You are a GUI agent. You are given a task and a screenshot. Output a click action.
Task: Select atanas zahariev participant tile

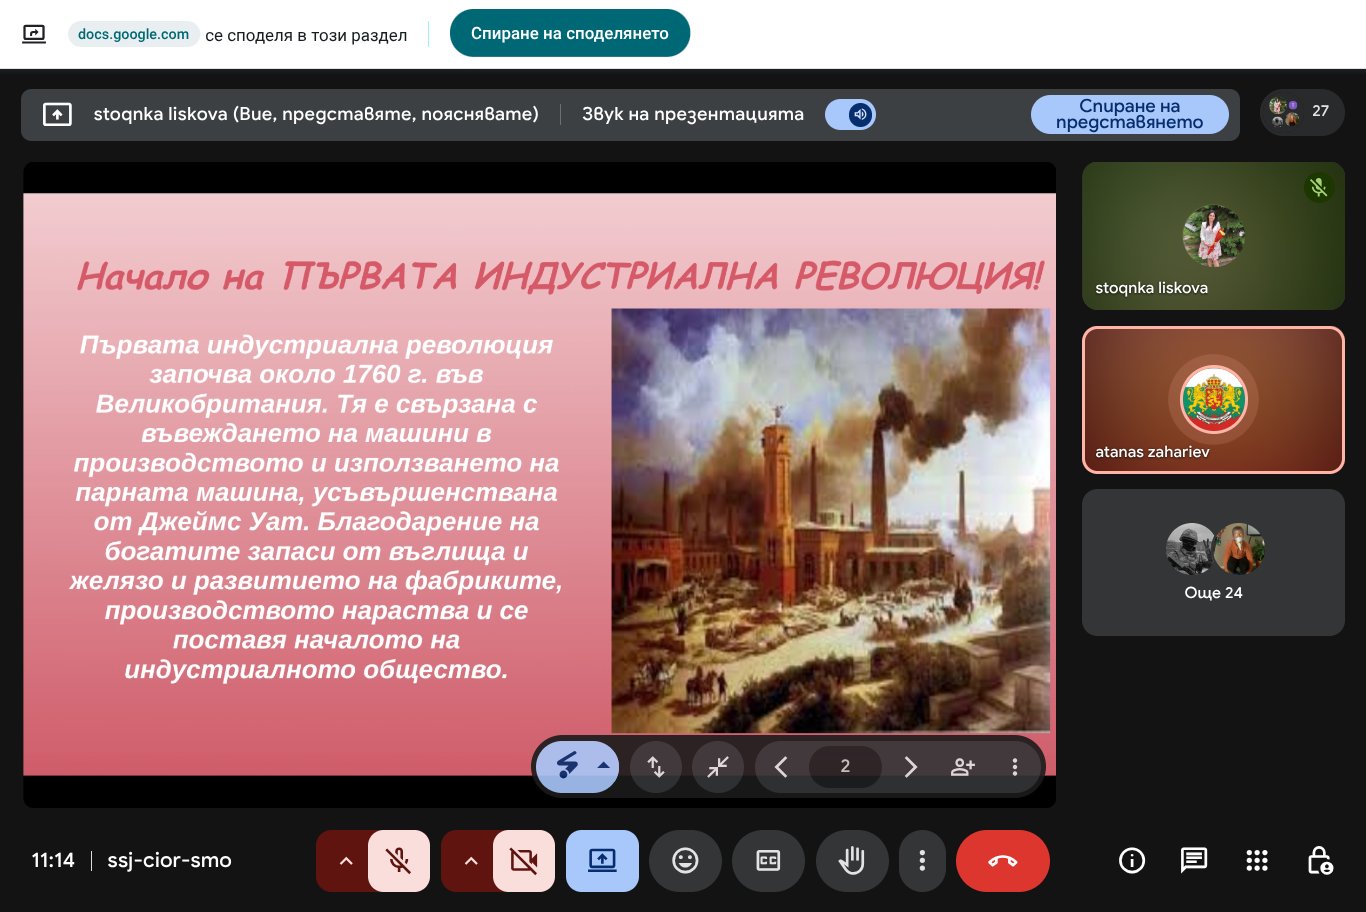[x=1212, y=400]
